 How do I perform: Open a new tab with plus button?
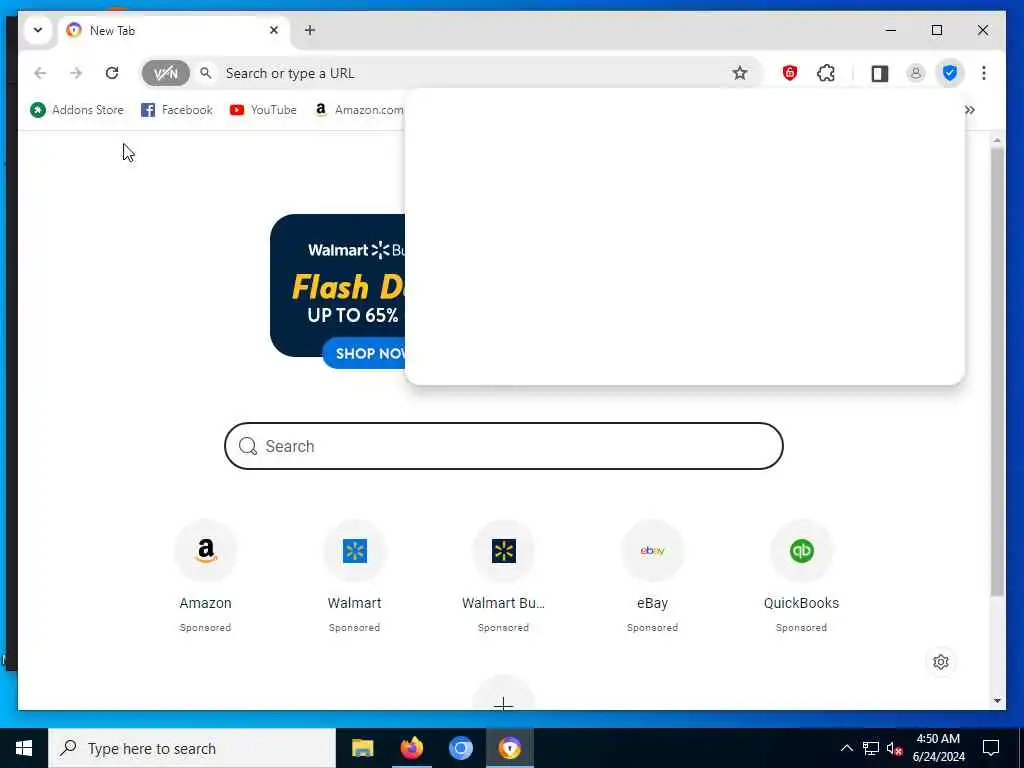310,30
